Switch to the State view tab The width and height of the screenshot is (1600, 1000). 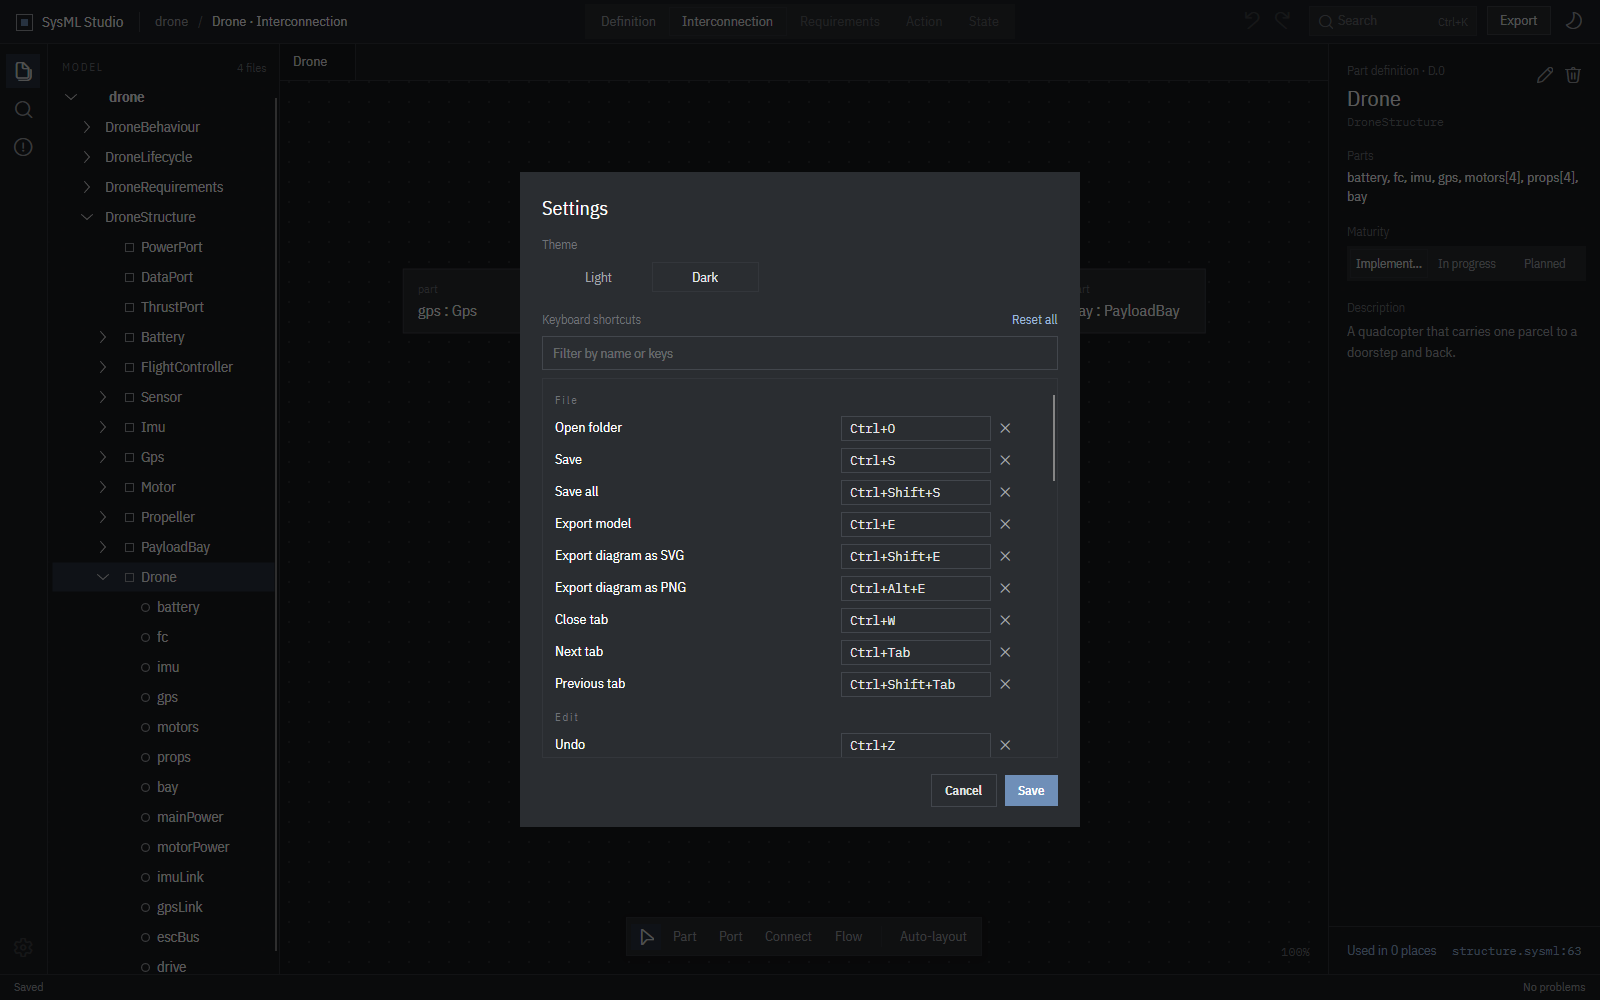(x=983, y=21)
